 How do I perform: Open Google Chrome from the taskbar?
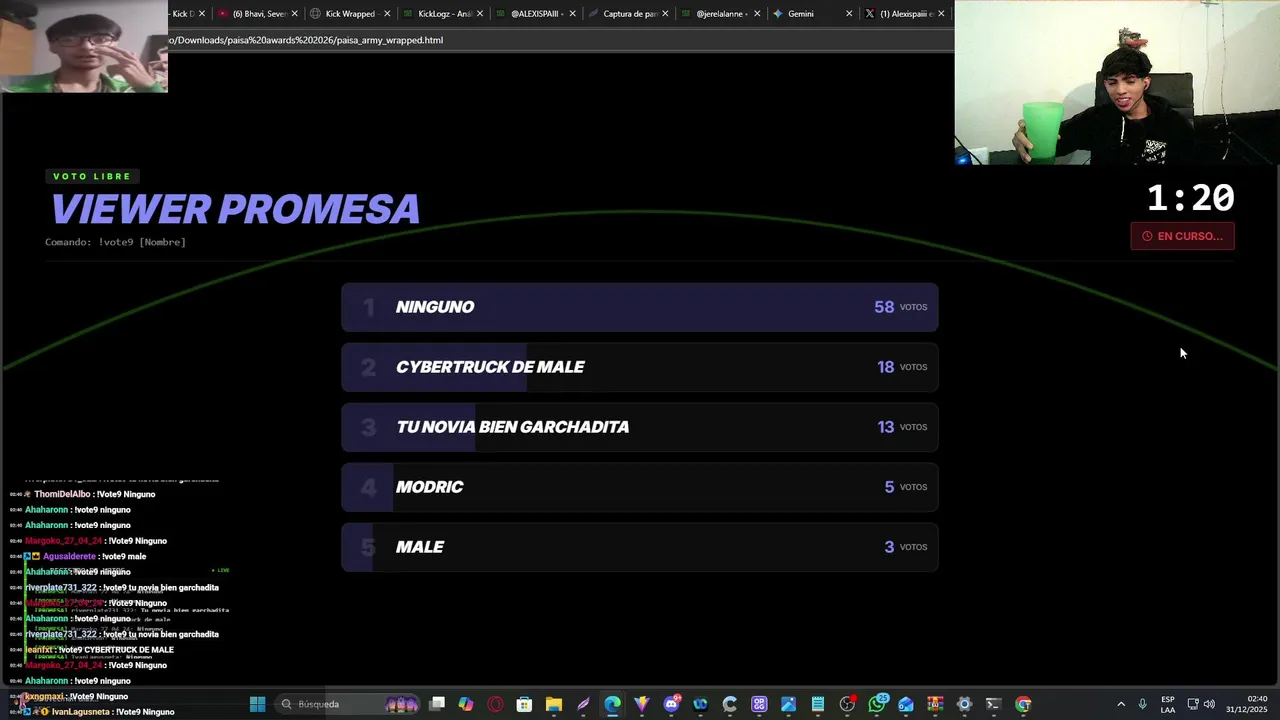tap(1023, 704)
